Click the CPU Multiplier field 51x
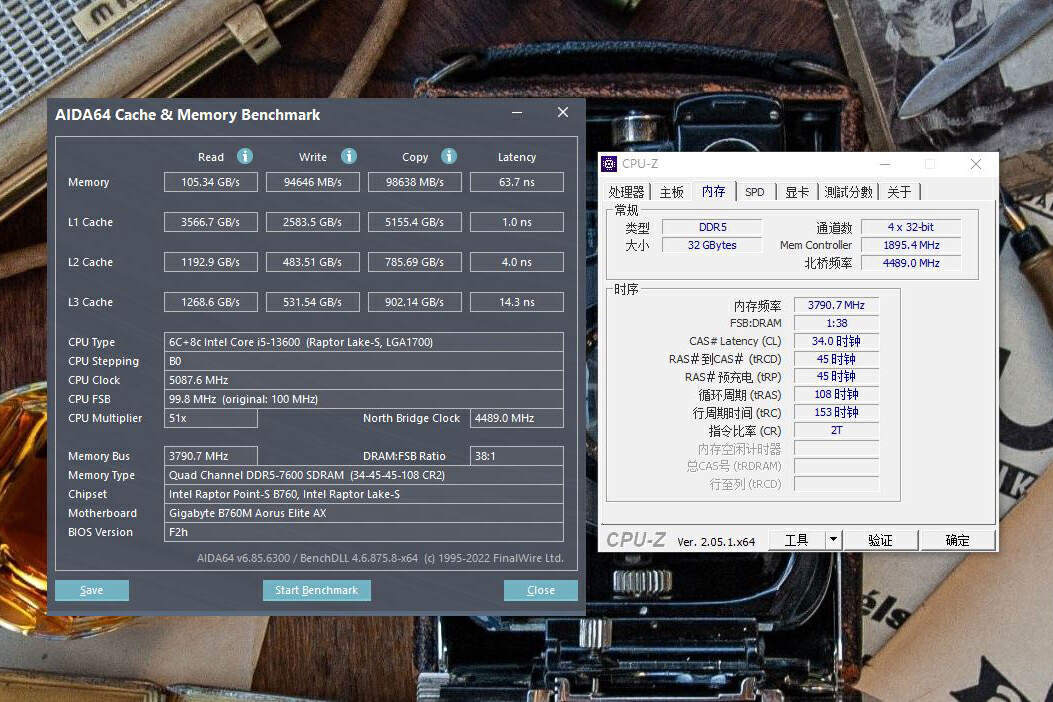1053x702 pixels. coord(211,418)
